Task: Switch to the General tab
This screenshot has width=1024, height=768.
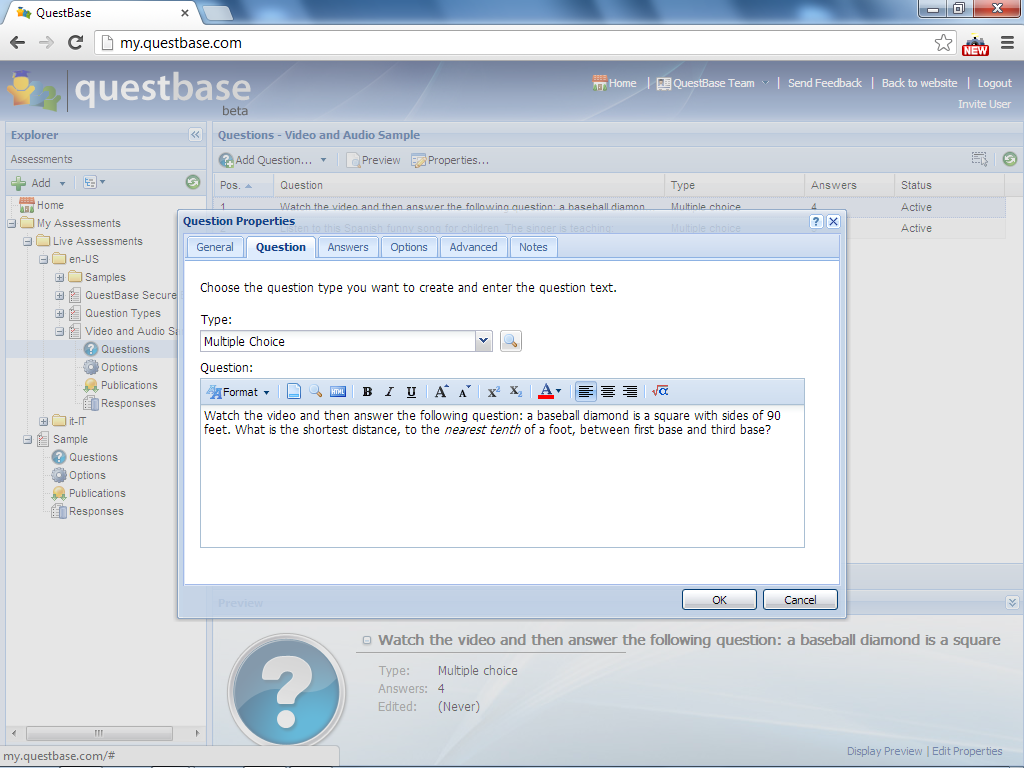Action: point(215,247)
